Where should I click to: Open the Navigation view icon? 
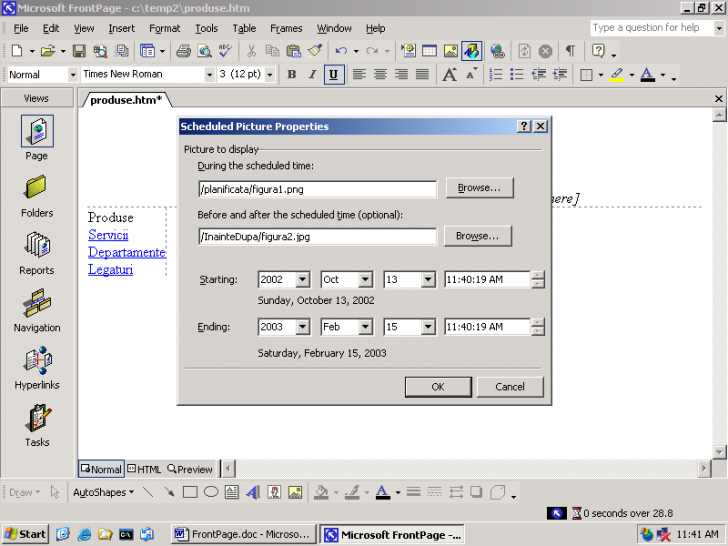tap(36, 303)
